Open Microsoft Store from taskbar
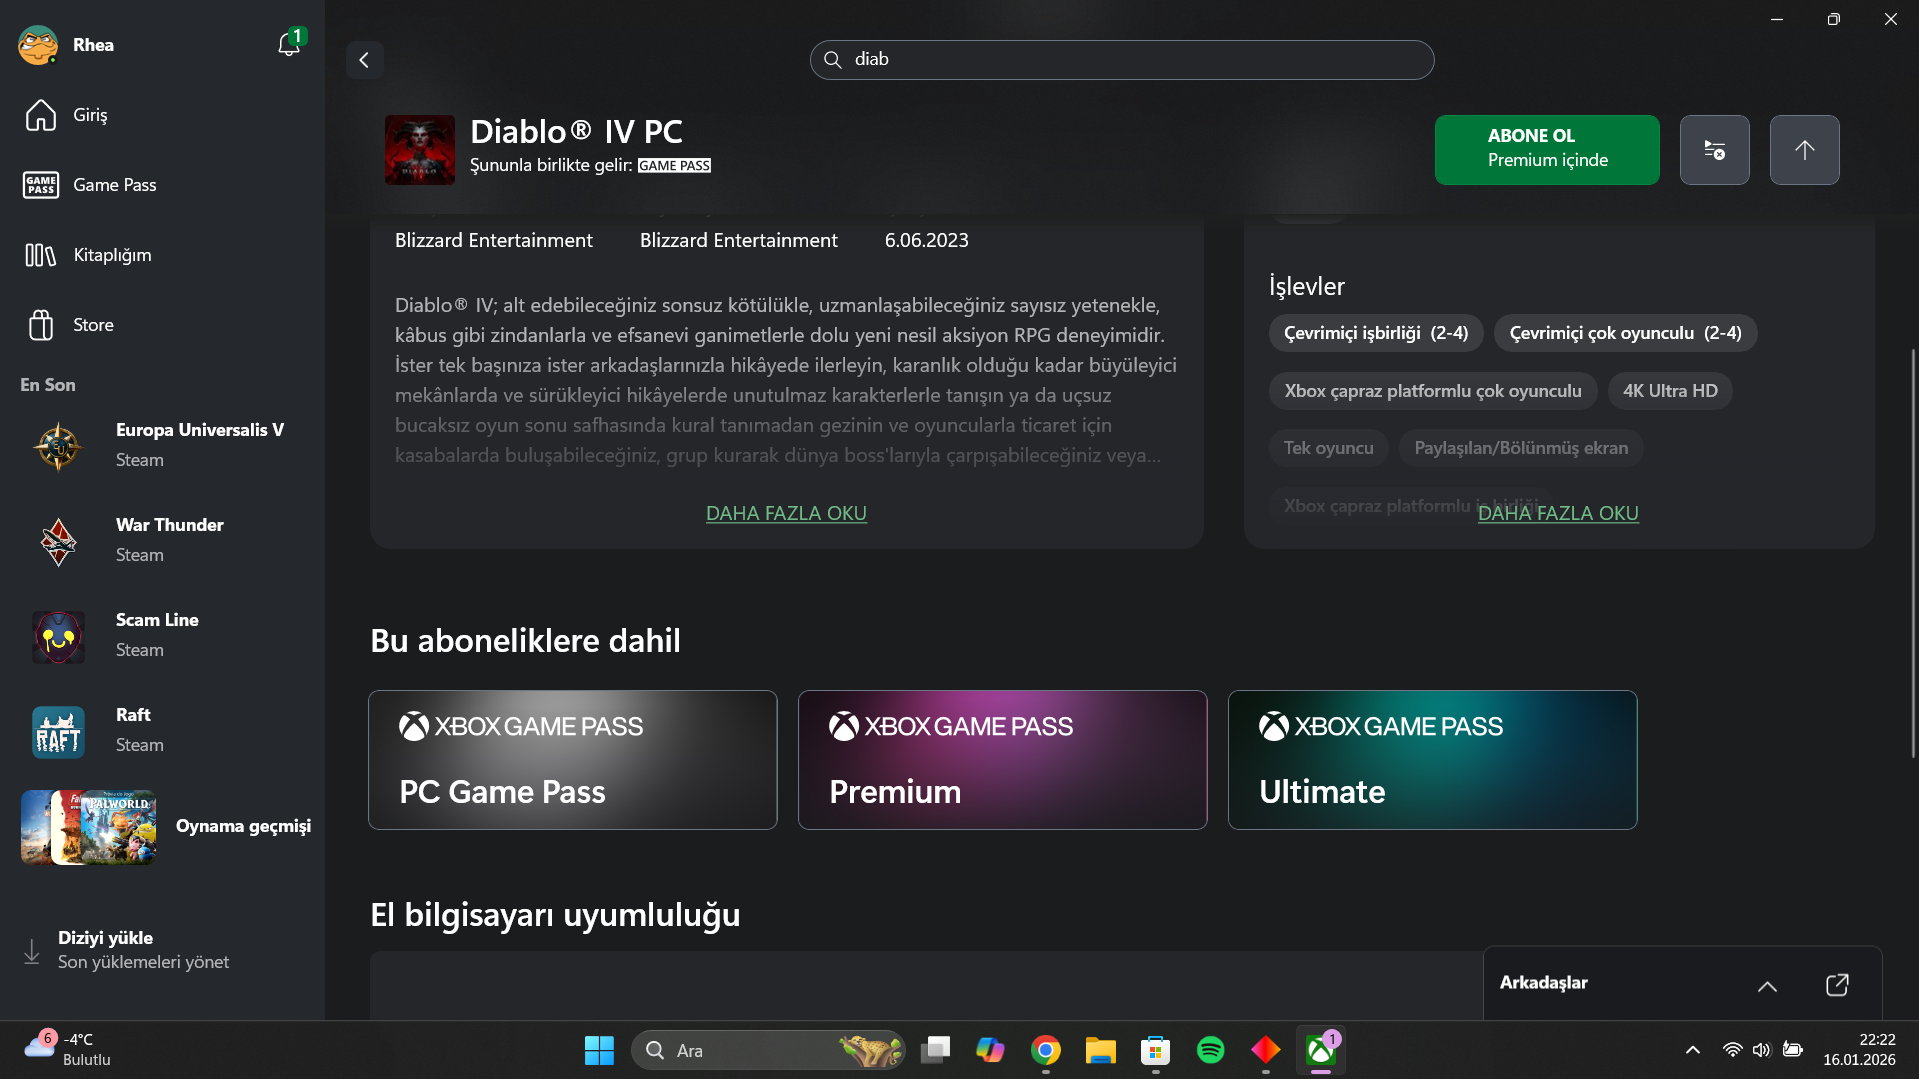Image resolution: width=1919 pixels, height=1079 pixels. (x=1155, y=1050)
